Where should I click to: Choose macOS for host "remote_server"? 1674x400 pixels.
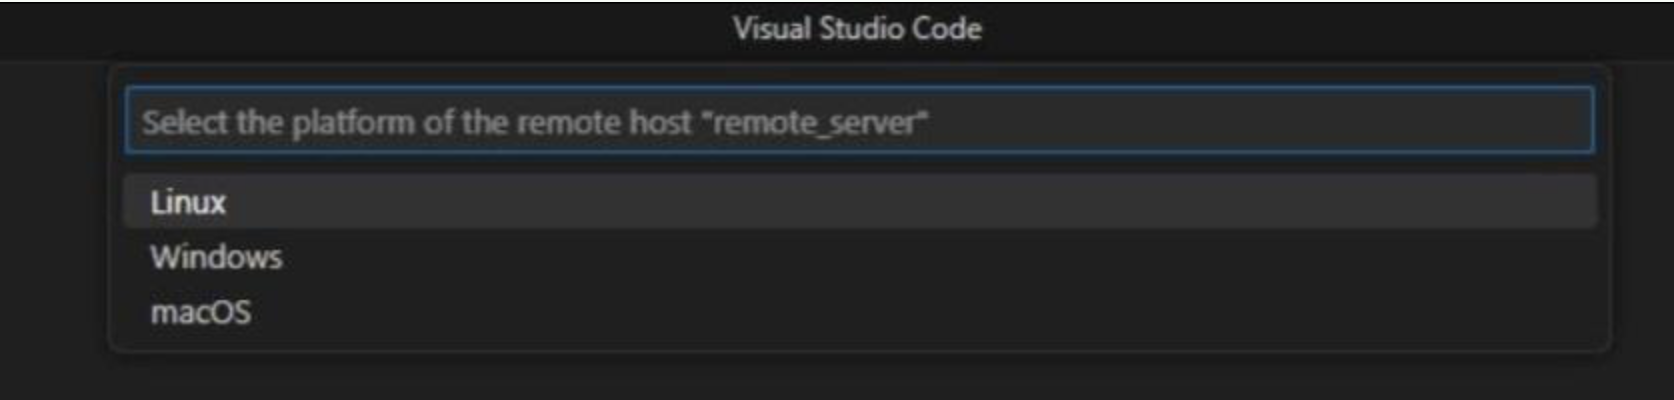point(201,313)
